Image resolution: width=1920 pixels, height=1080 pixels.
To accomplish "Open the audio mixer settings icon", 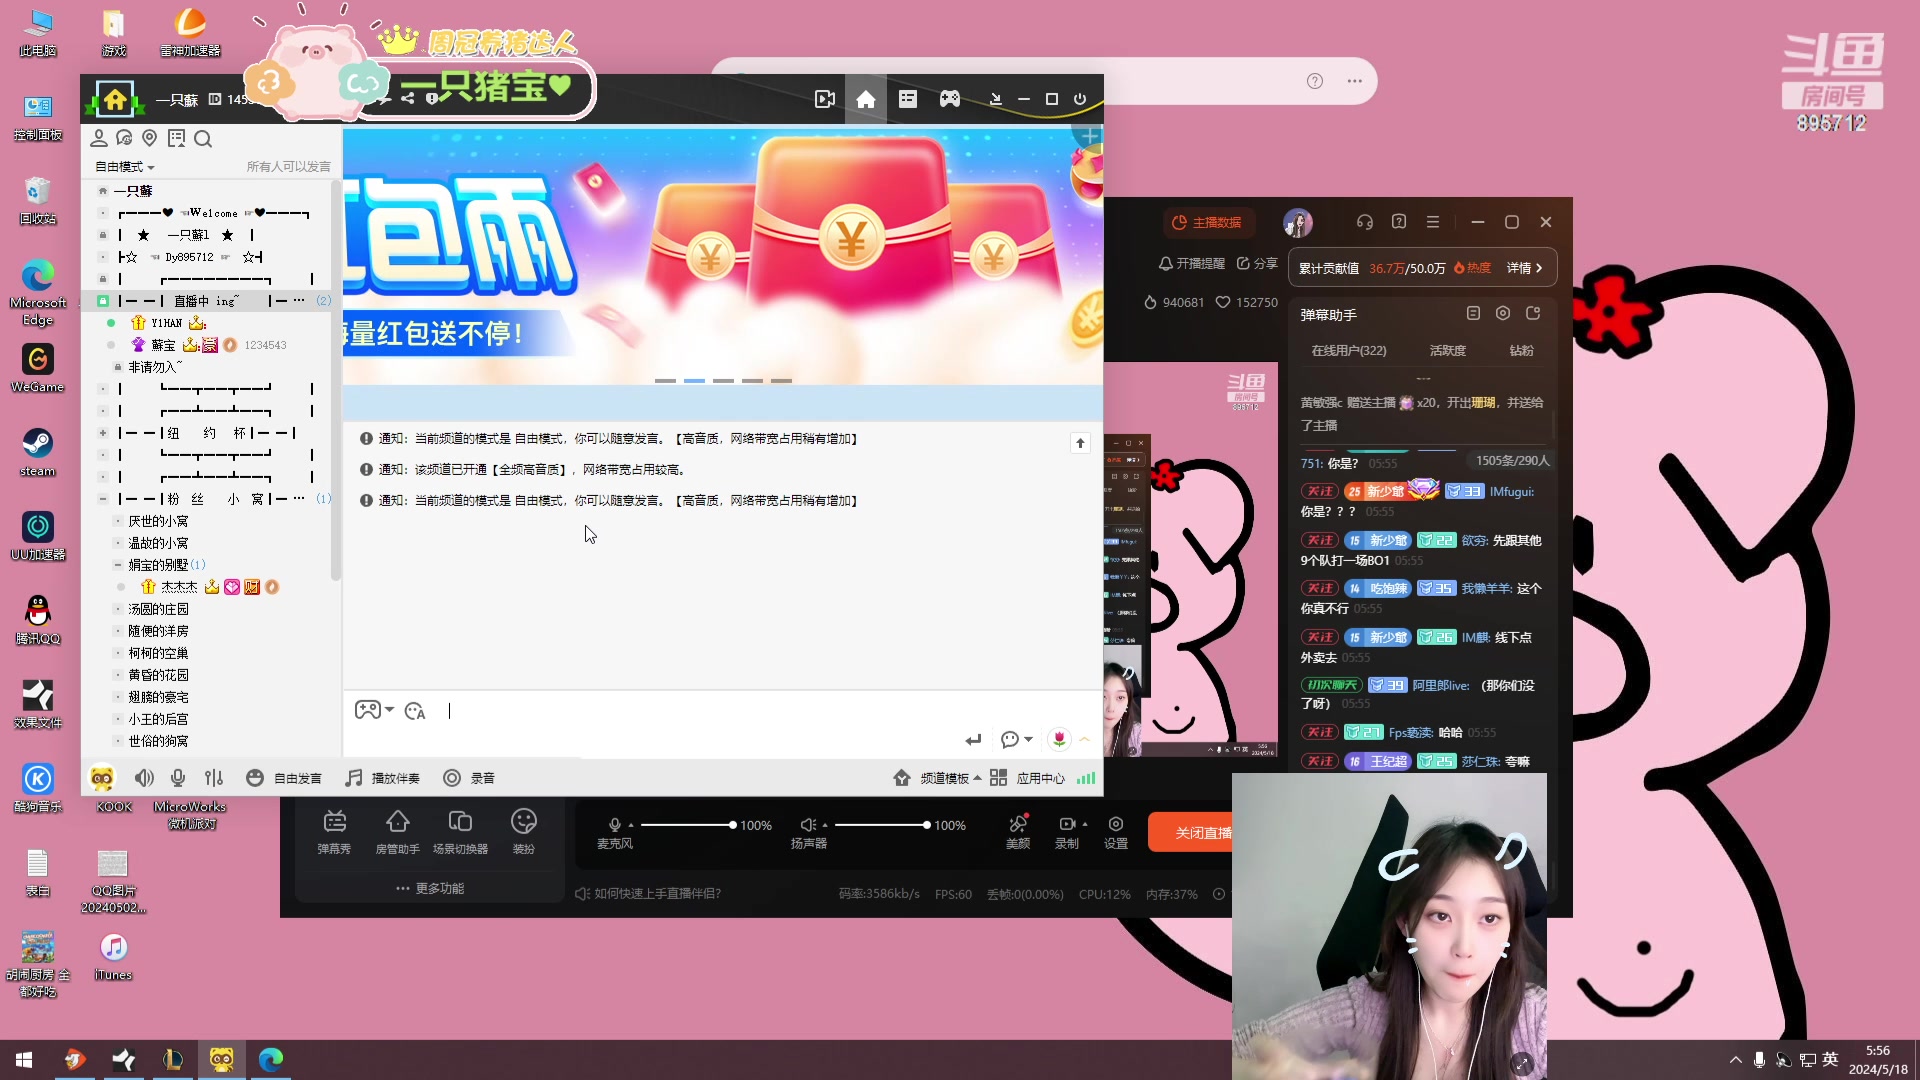I will pos(214,778).
